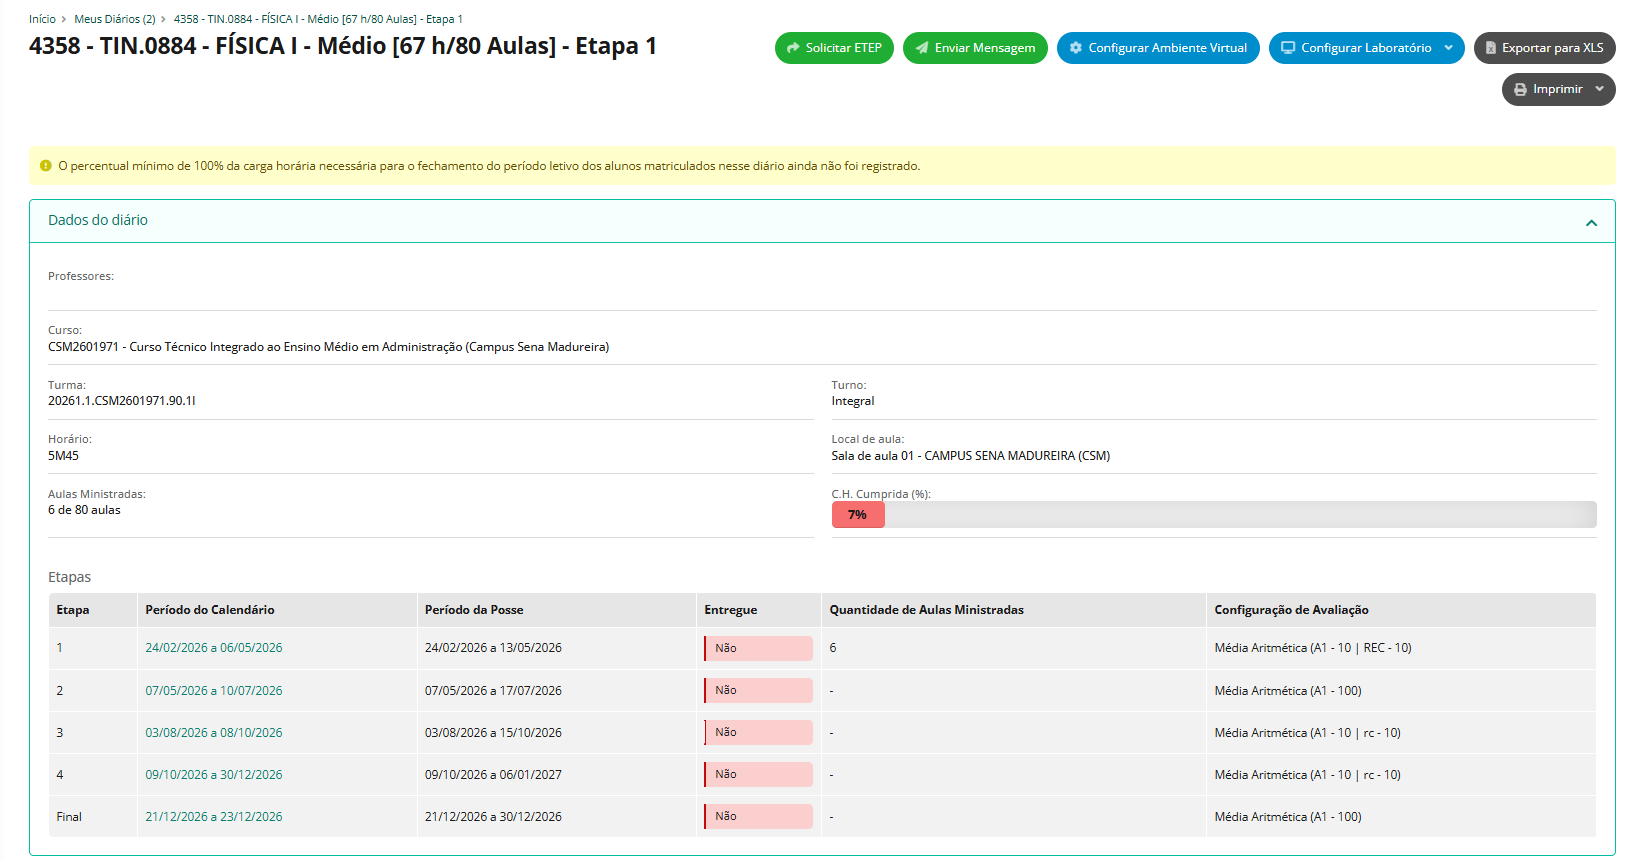Click the share arrow icon on Solicitar ETEP

coord(793,48)
